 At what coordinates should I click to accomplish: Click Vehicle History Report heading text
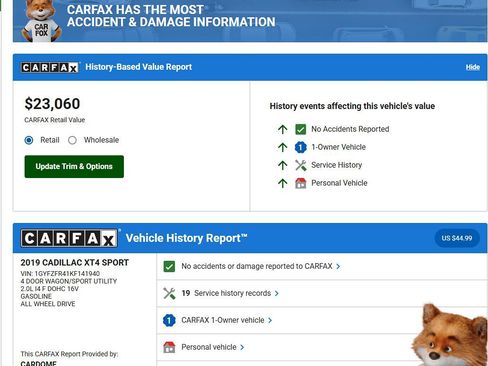(x=187, y=238)
